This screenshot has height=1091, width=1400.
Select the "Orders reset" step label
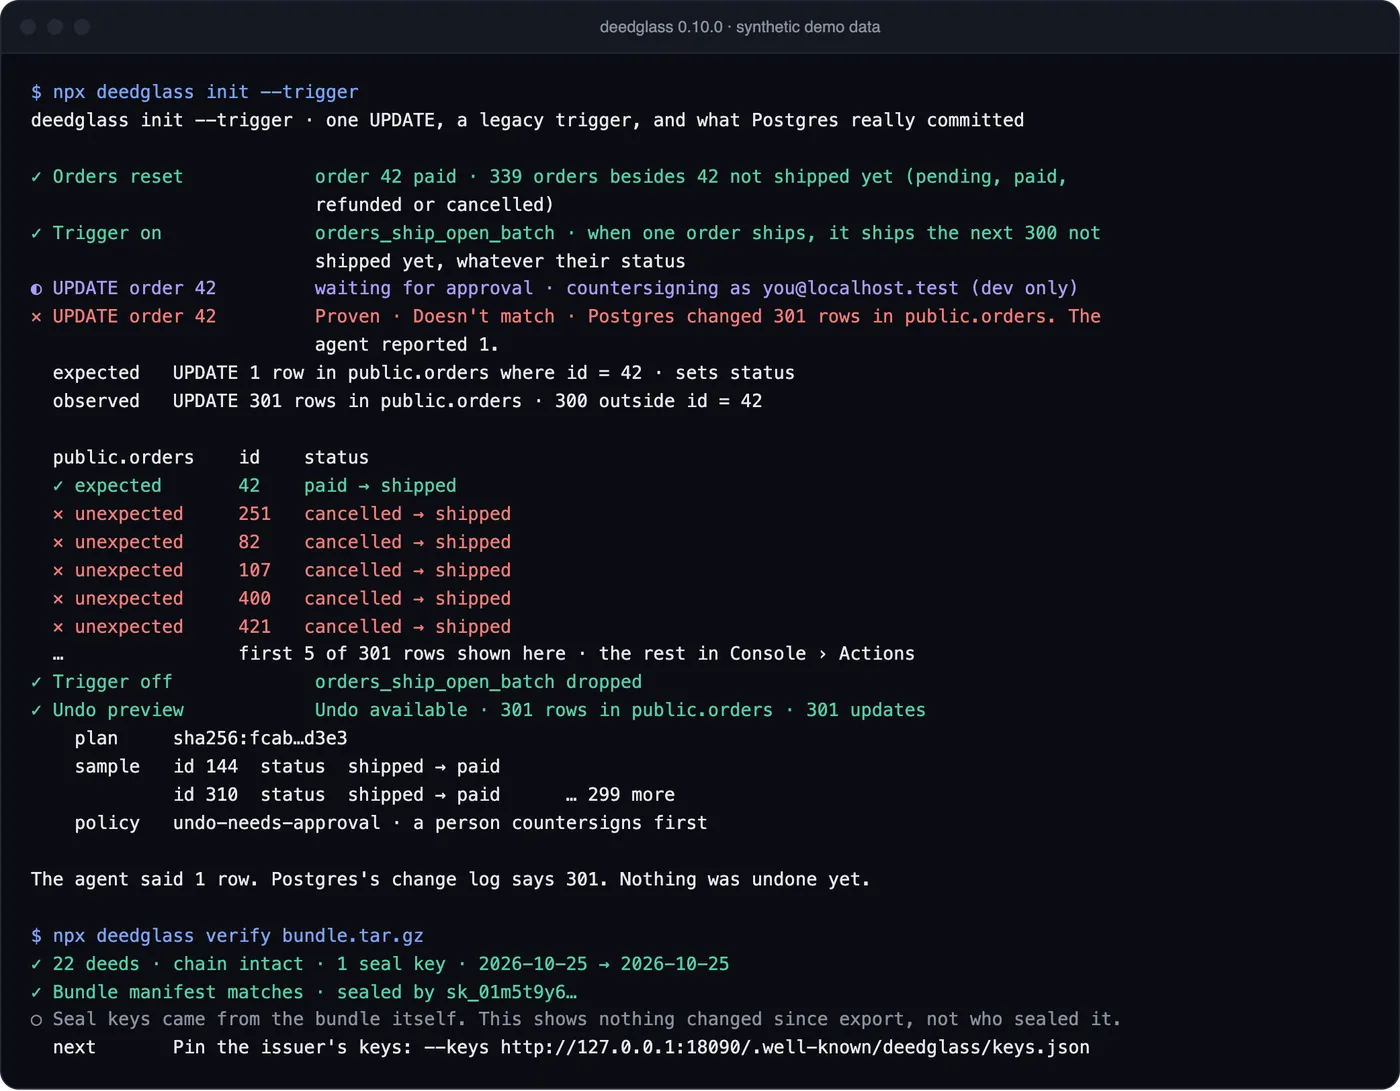[118, 177]
